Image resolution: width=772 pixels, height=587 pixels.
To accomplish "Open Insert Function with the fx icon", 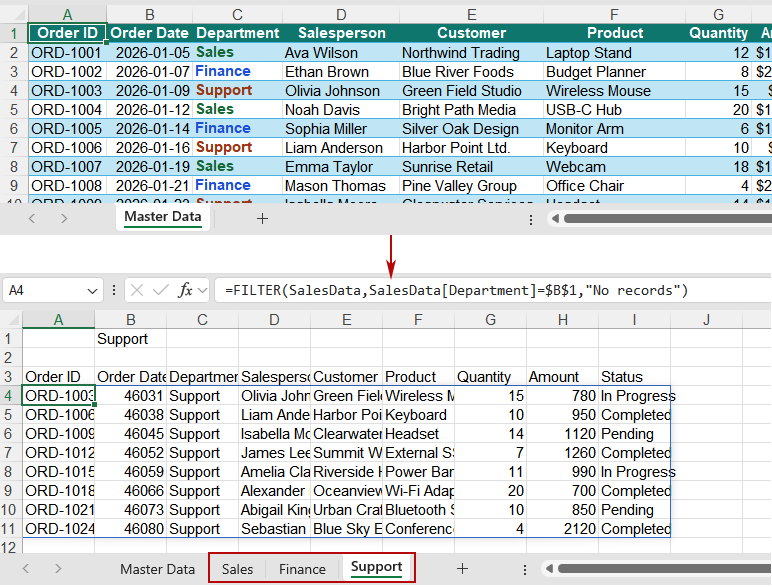I will [x=185, y=291].
